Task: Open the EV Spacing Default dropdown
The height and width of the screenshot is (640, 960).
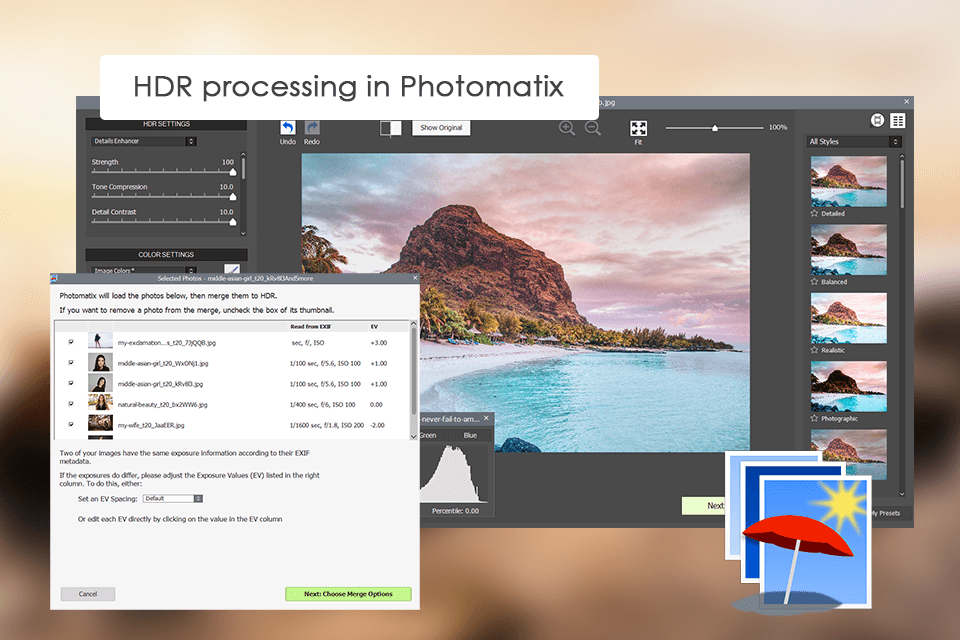Action: [x=173, y=499]
